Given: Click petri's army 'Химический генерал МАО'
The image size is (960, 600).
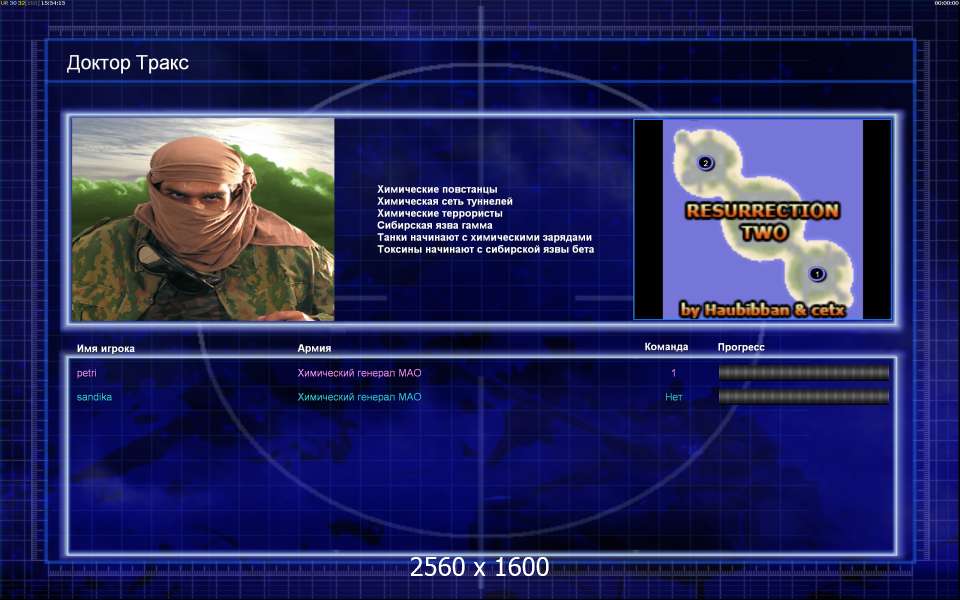Looking at the screenshot, I should 359,373.
